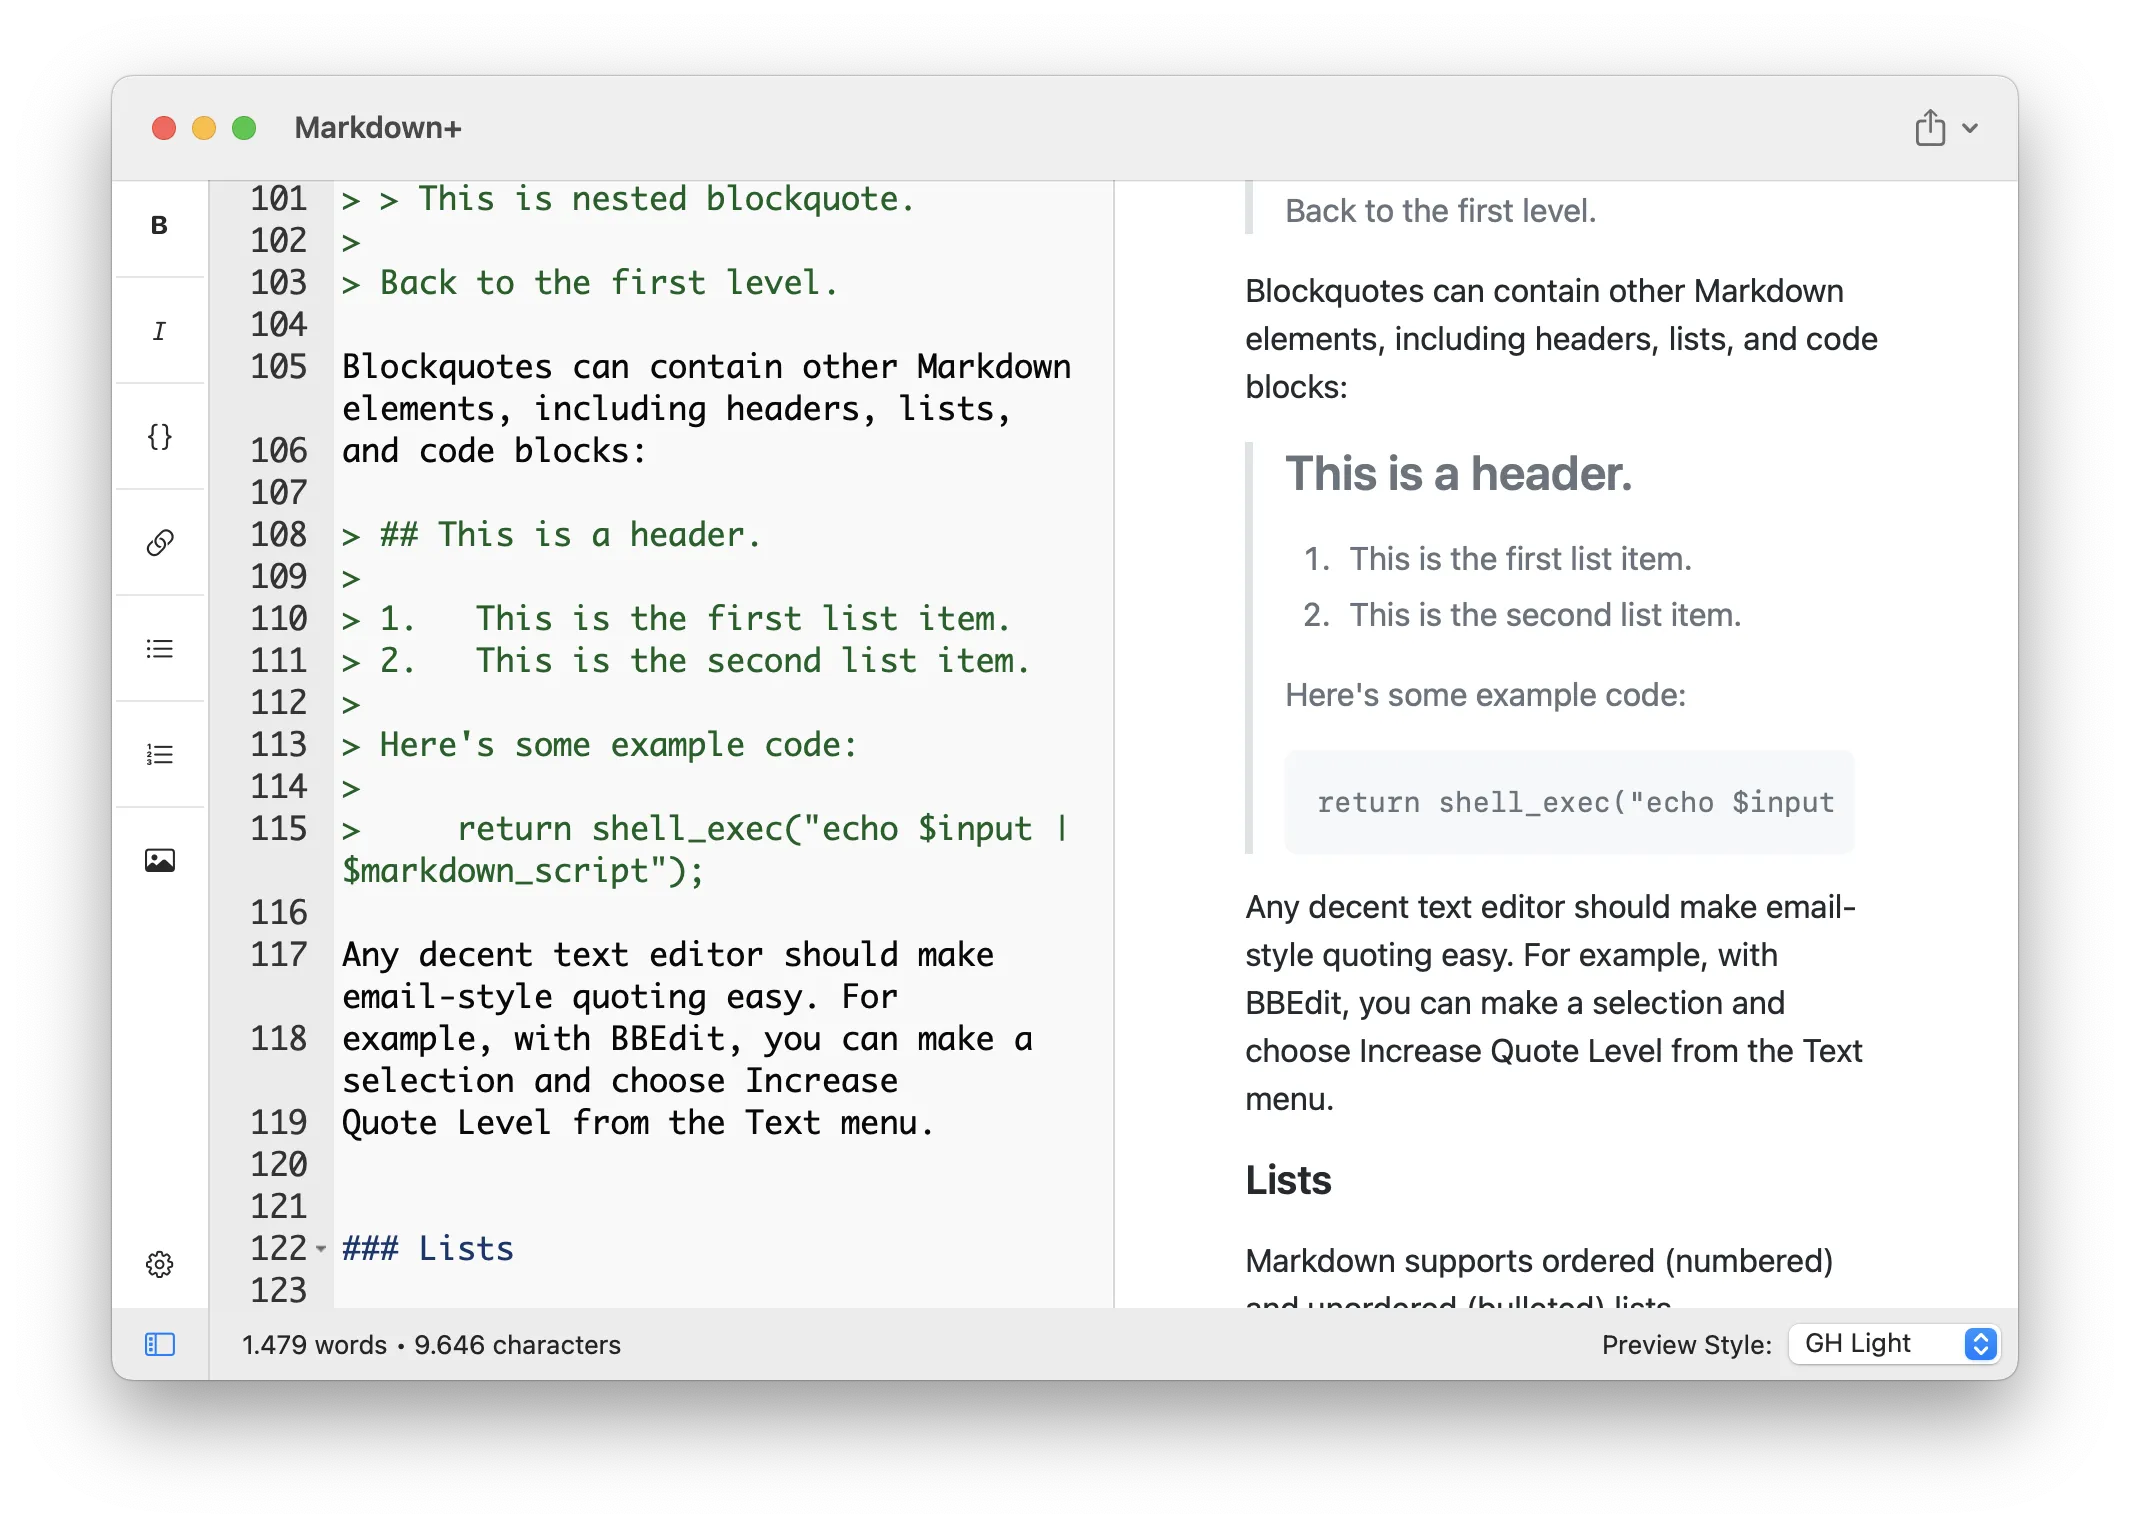Apply bold formatting from the sidebar

click(159, 226)
